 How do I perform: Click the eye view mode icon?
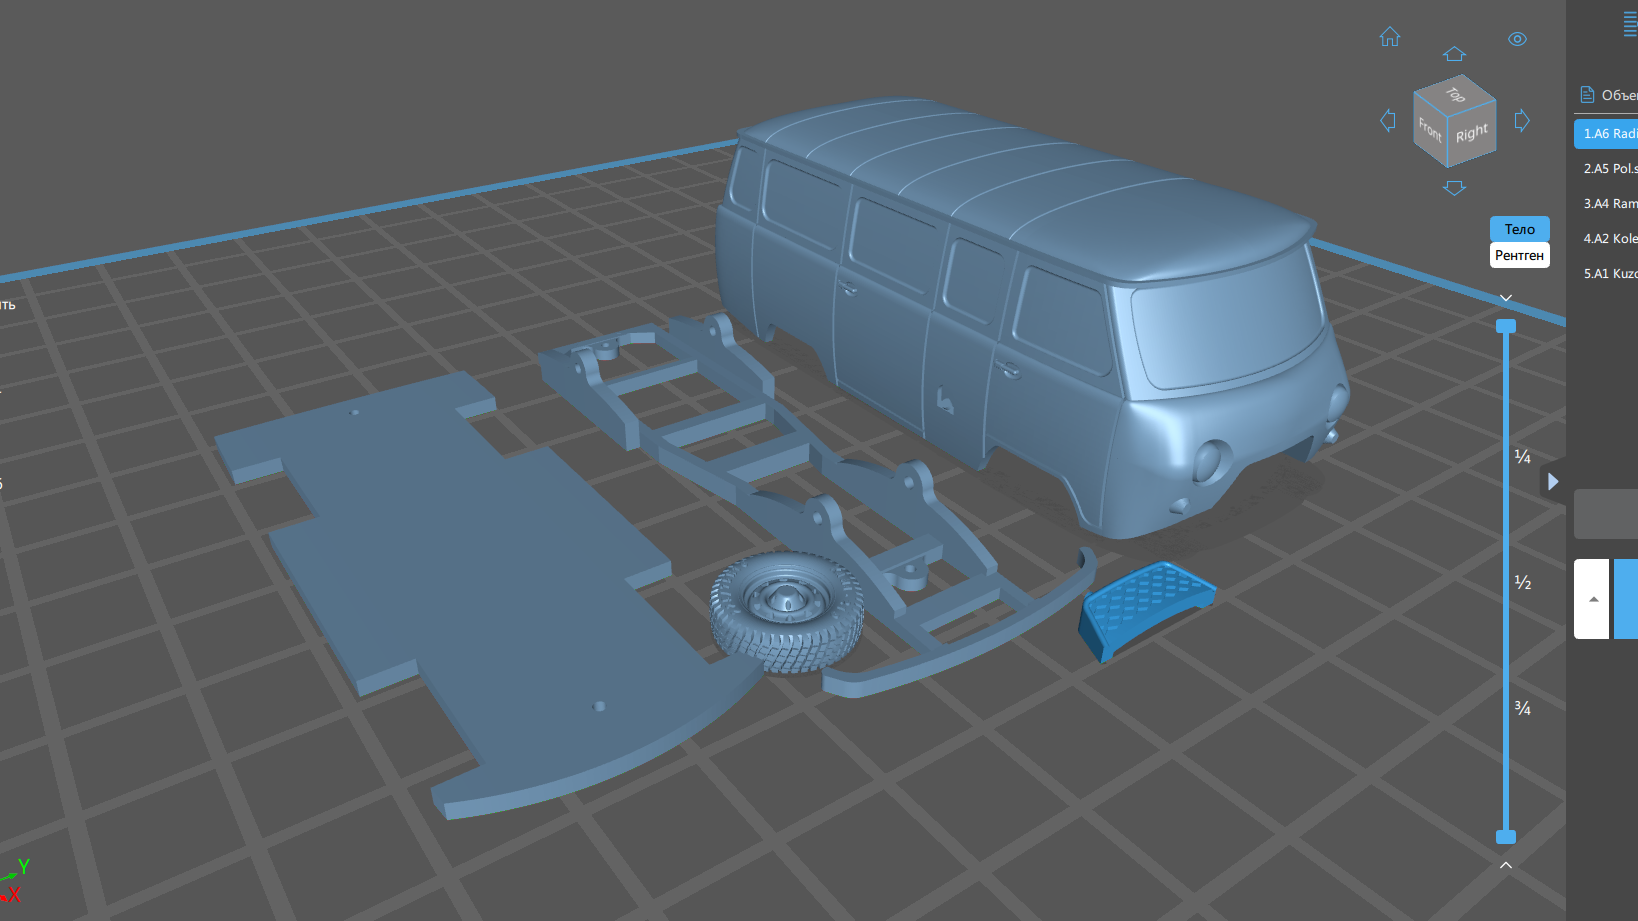tap(1517, 39)
